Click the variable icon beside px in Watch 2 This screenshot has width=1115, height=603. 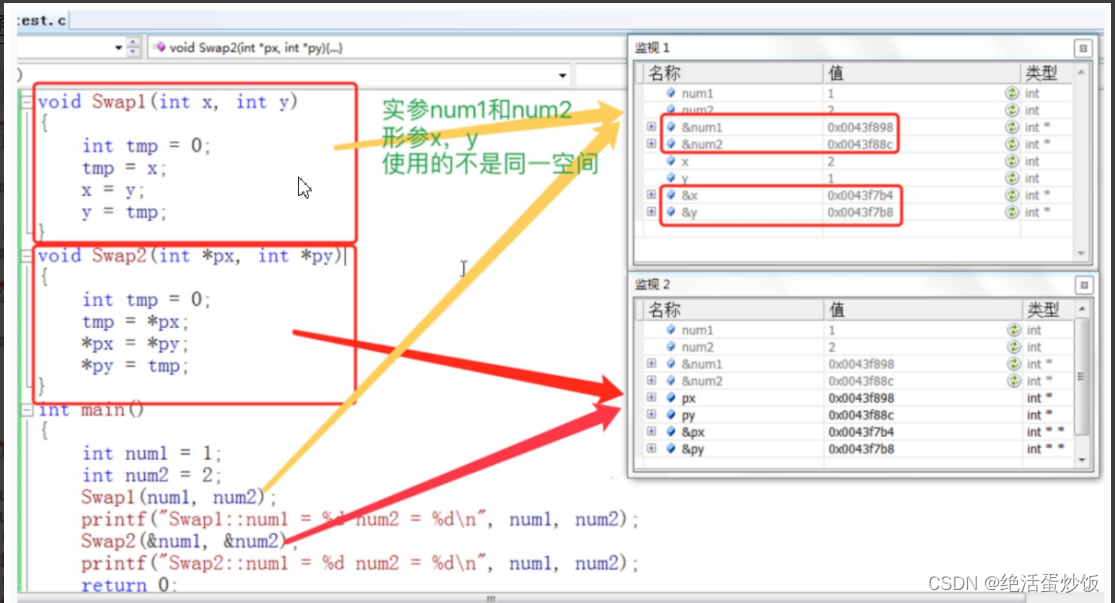(x=671, y=398)
